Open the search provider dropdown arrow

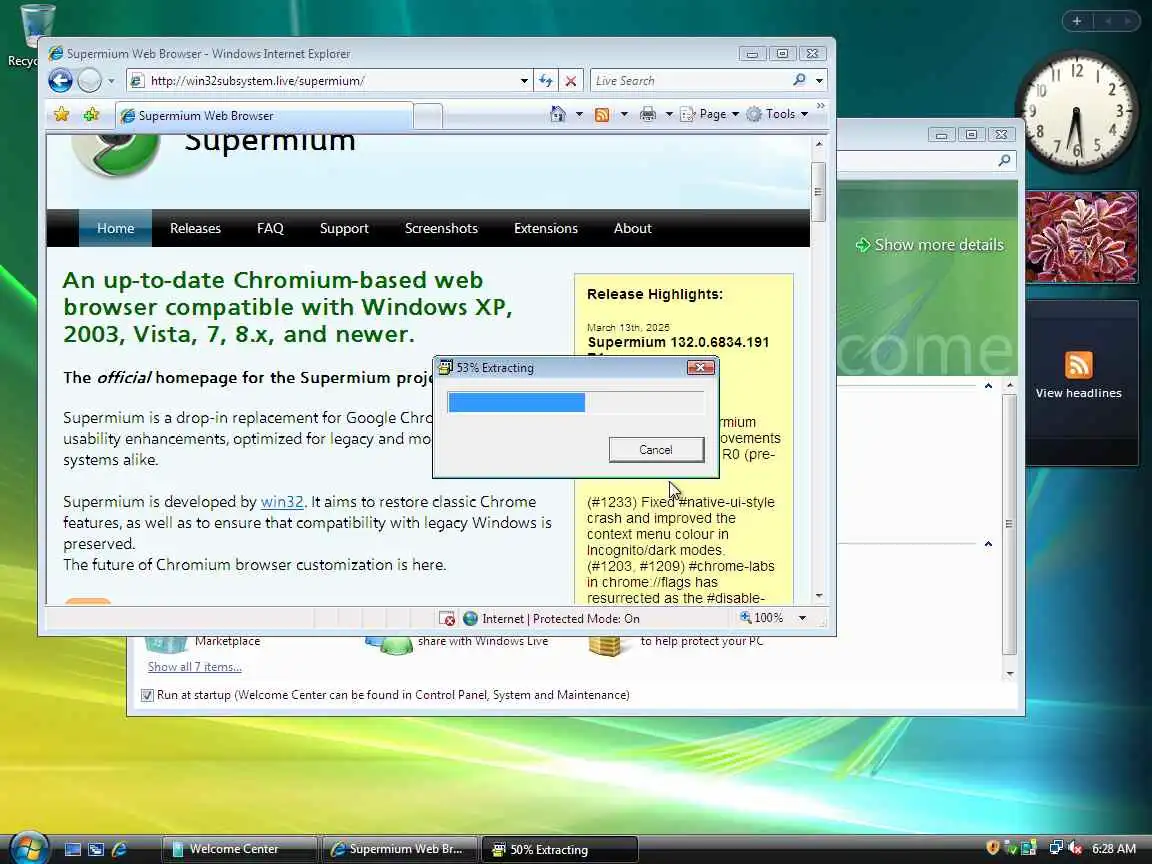coord(819,81)
